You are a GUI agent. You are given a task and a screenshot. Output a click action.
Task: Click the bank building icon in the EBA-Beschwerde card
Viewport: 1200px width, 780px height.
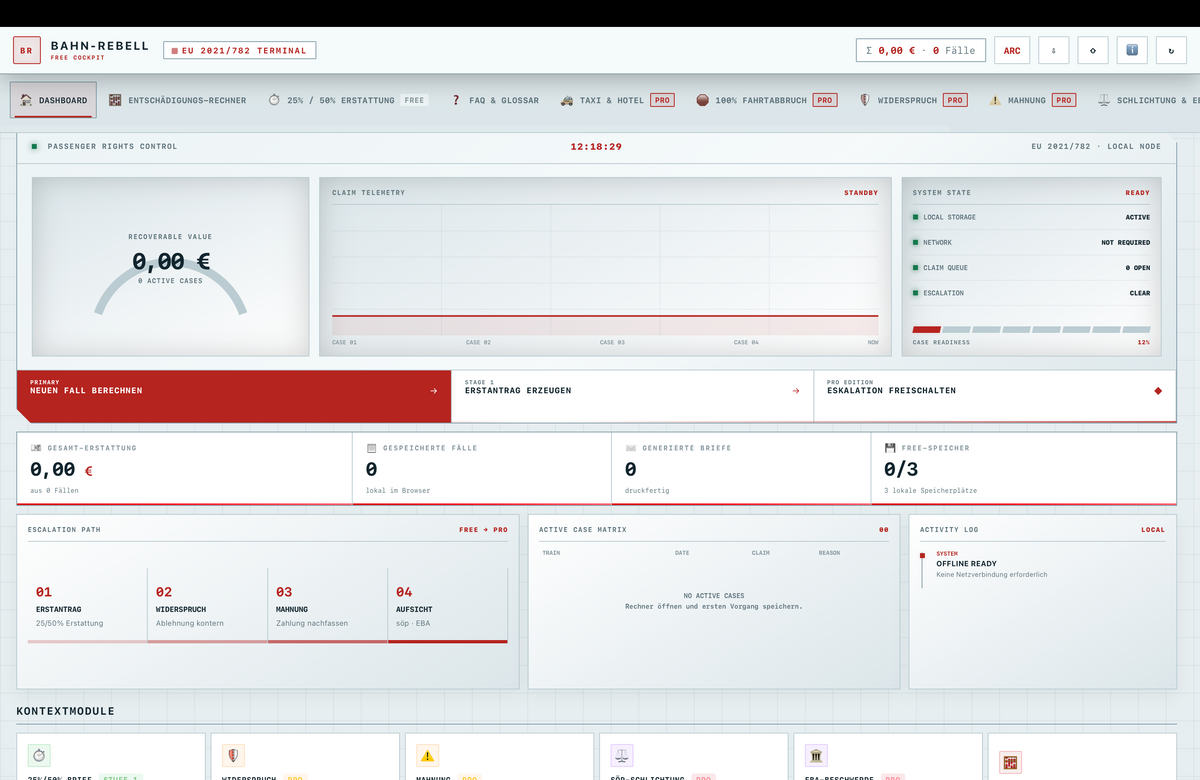coord(816,756)
